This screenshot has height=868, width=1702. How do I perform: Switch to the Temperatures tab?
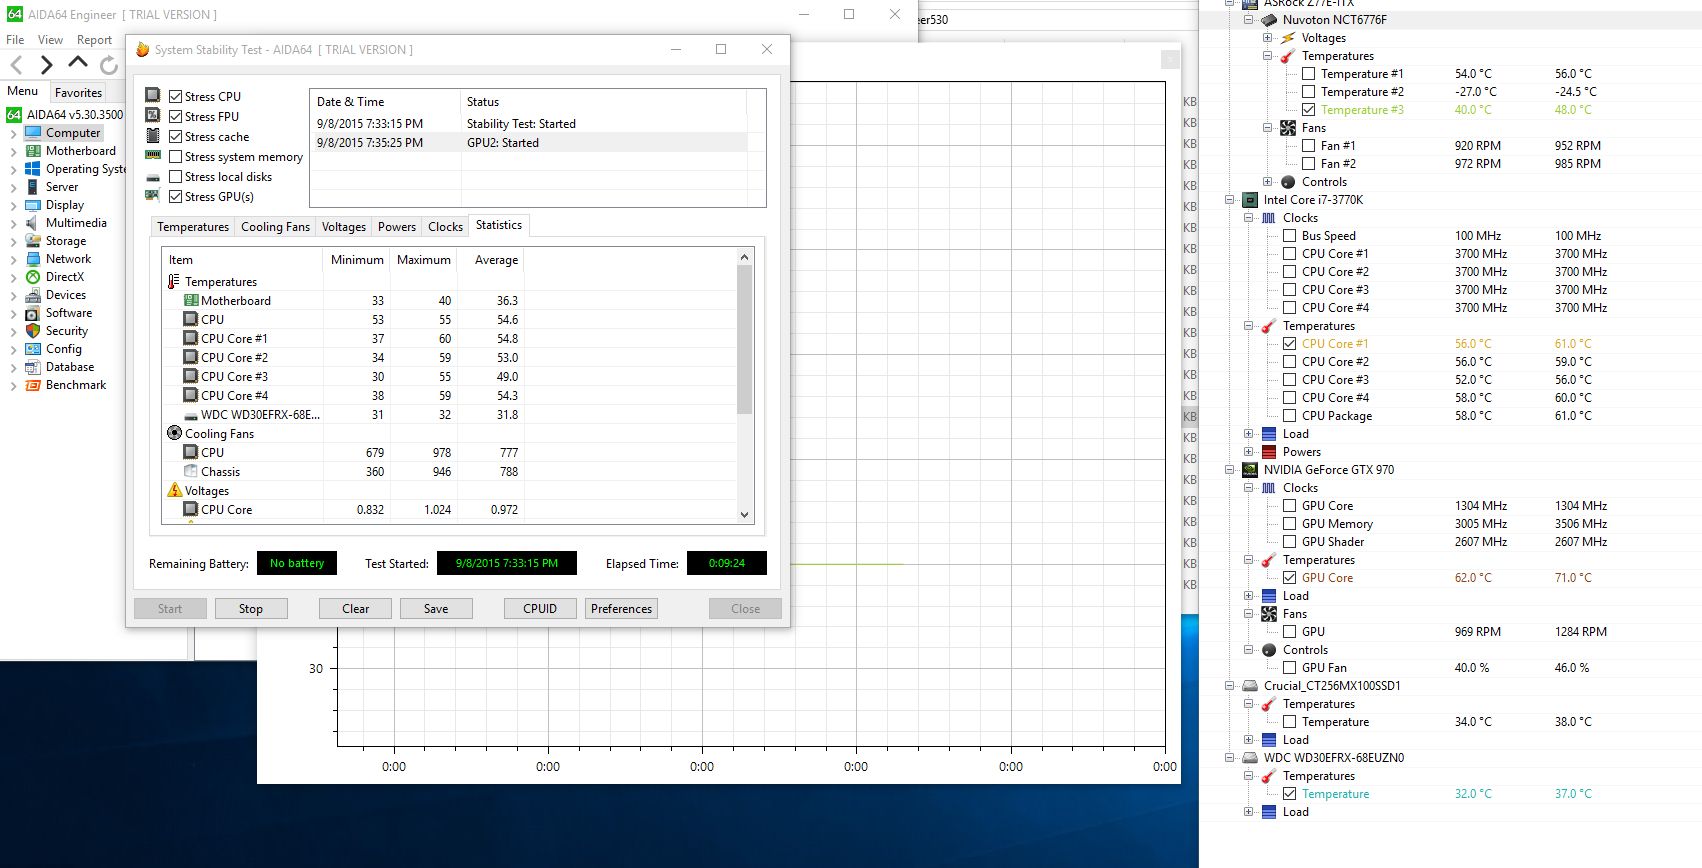pos(193,227)
